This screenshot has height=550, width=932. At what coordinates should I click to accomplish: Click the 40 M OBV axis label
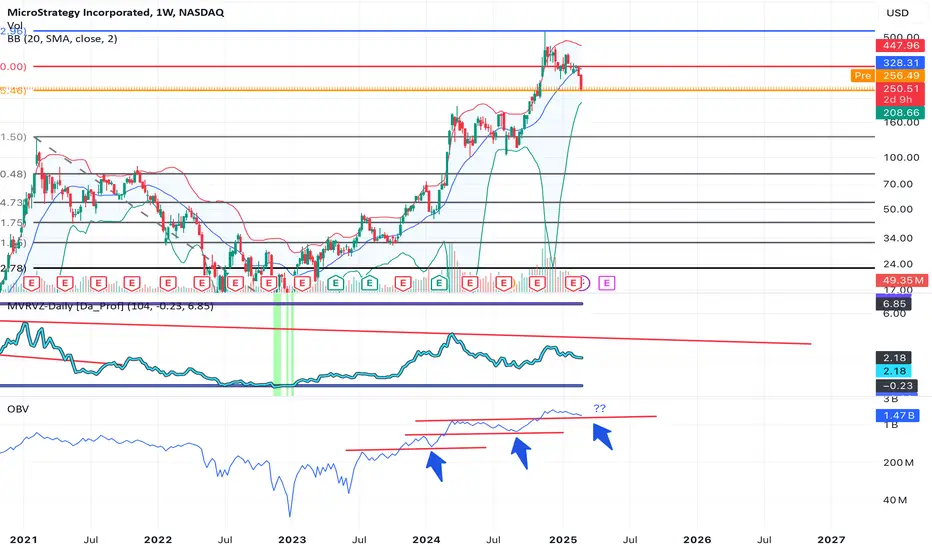pos(895,500)
